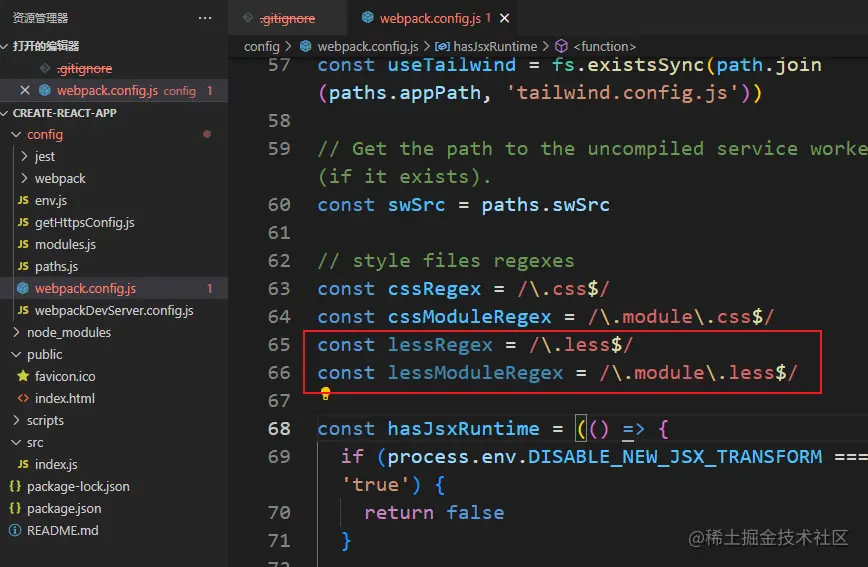Switch to the .gitignore tab
Viewport: 868px width, 567px height.
pos(288,18)
